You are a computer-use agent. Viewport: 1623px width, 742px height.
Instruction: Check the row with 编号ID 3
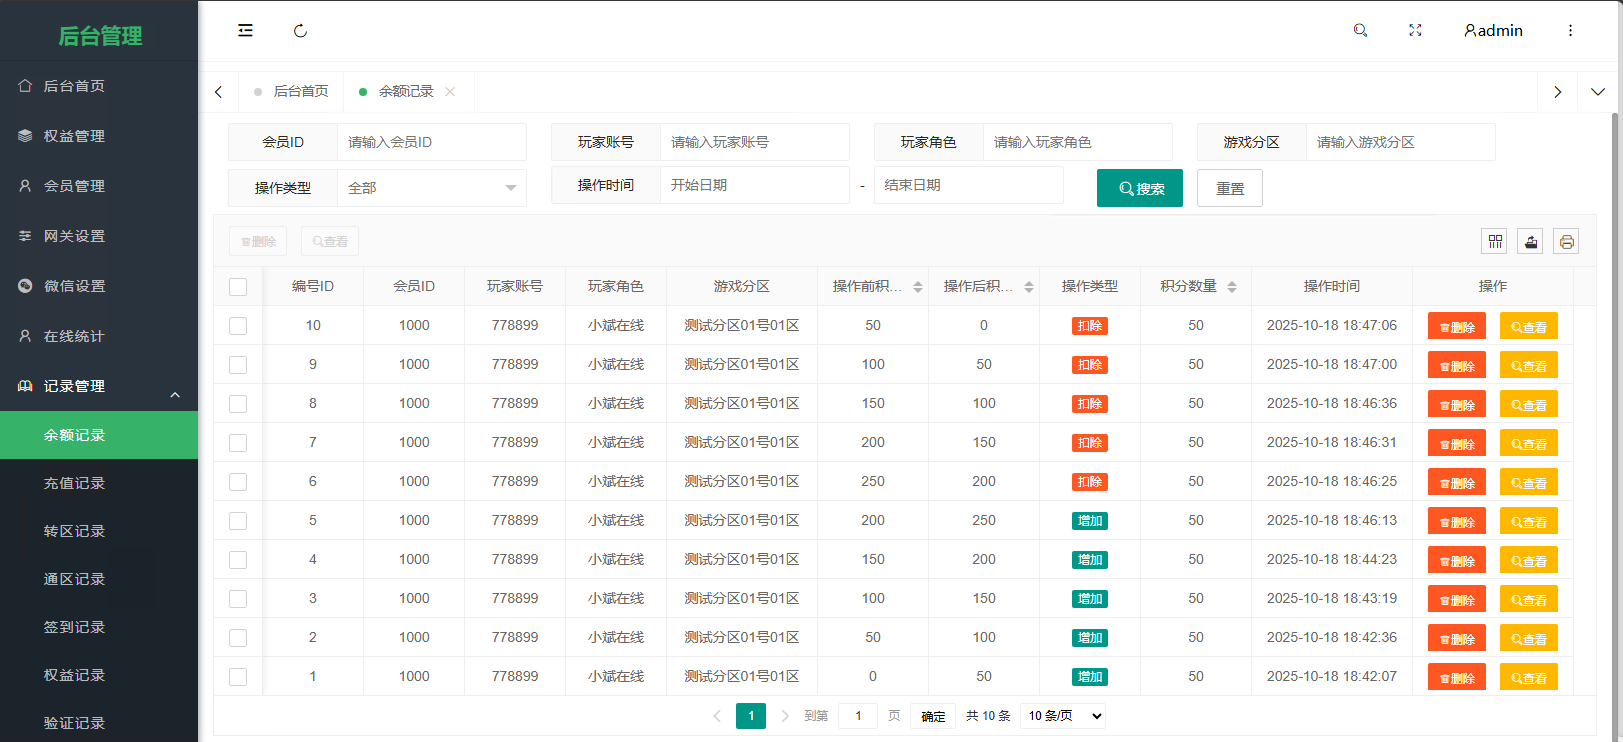click(x=238, y=599)
